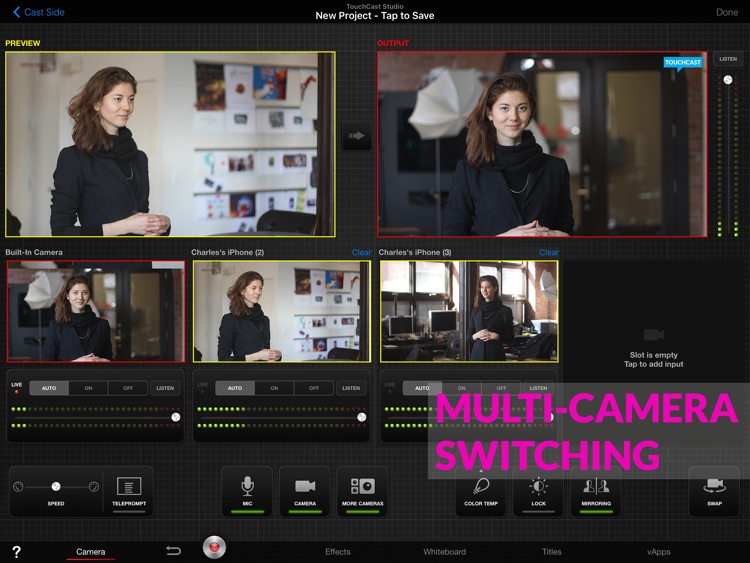Switch to the Effects tab
The width and height of the screenshot is (750, 563).
pos(338,552)
